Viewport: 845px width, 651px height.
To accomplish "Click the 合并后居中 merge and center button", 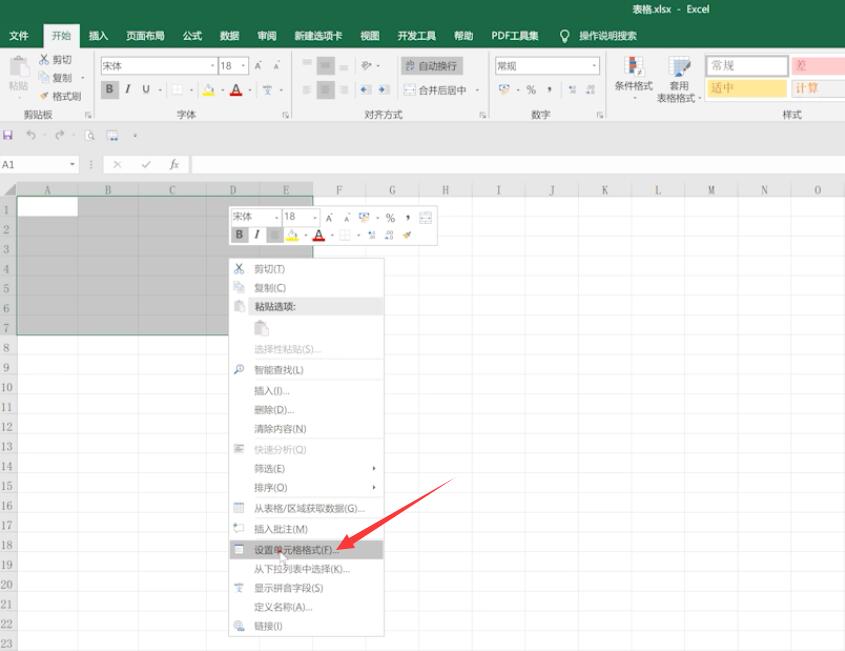I will tap(435, 90).
